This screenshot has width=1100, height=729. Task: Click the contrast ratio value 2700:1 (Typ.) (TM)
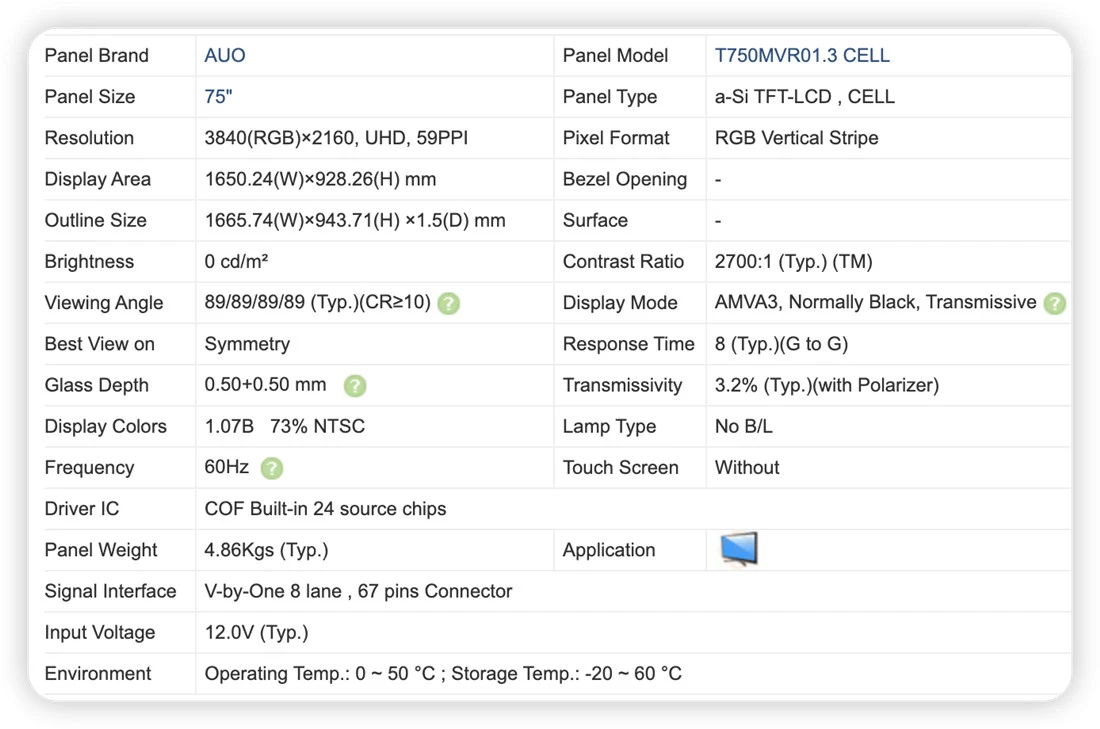pos(793,262)
